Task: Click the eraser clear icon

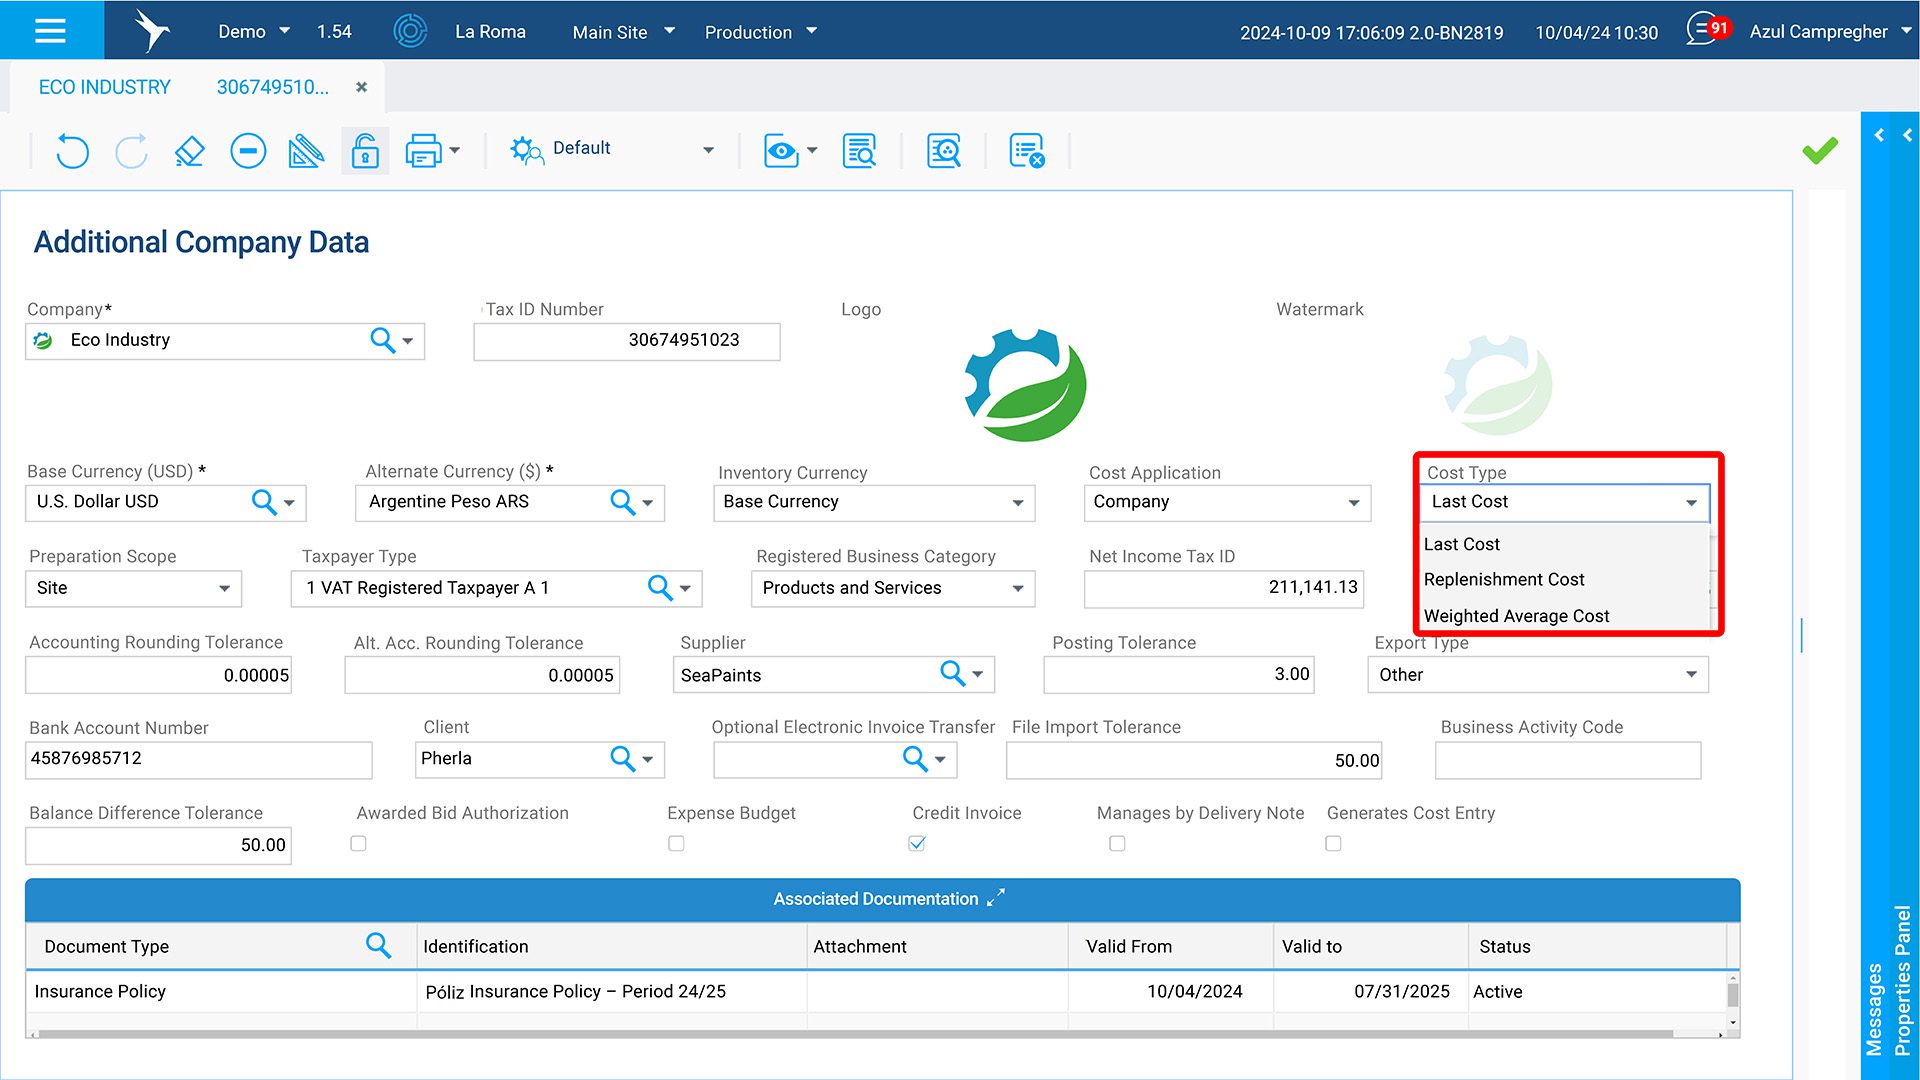Action: click(x=189, y=151)
